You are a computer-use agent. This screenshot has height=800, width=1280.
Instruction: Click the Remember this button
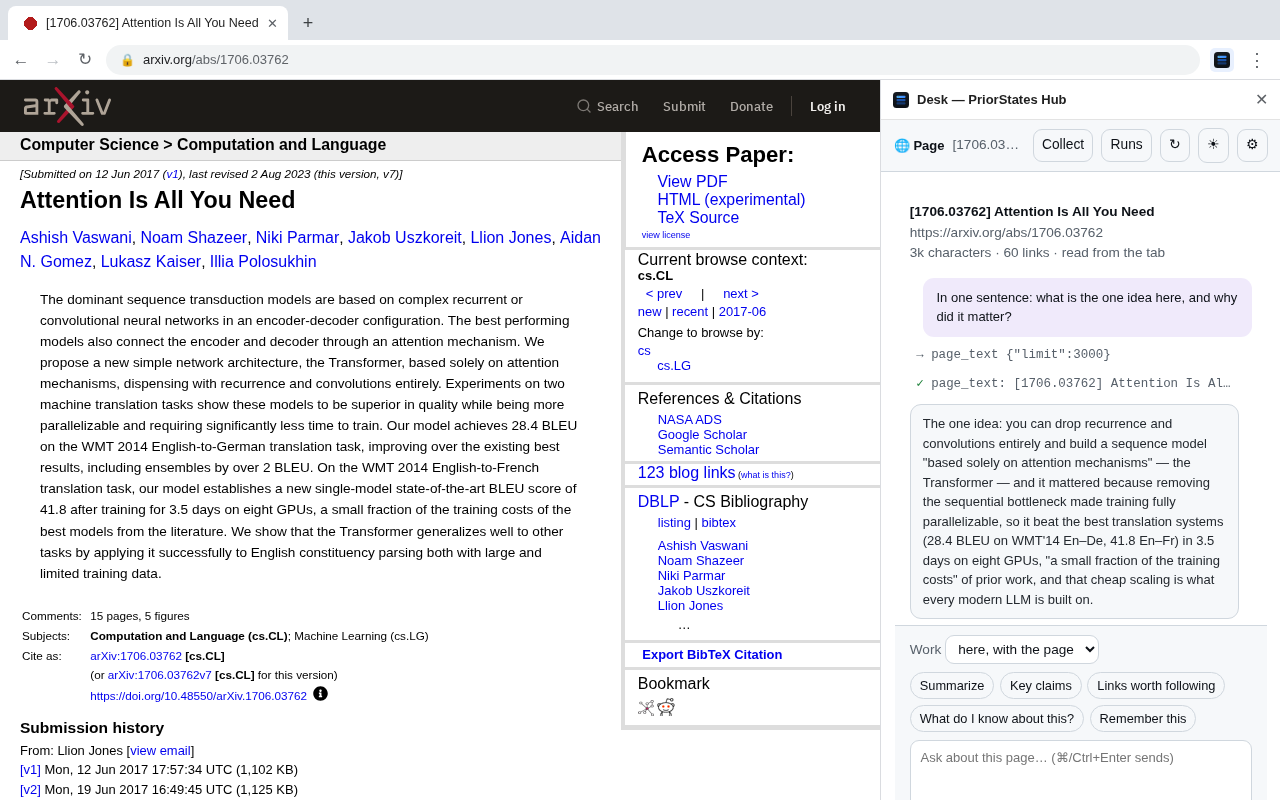[1143, 719]
